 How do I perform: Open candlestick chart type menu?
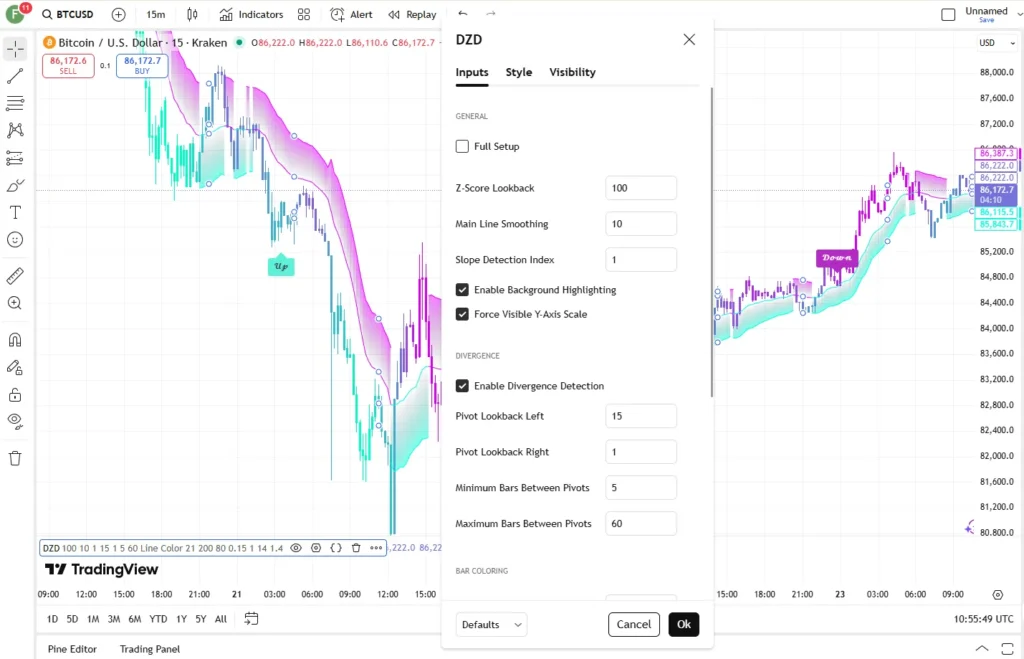tap(192, 14)
